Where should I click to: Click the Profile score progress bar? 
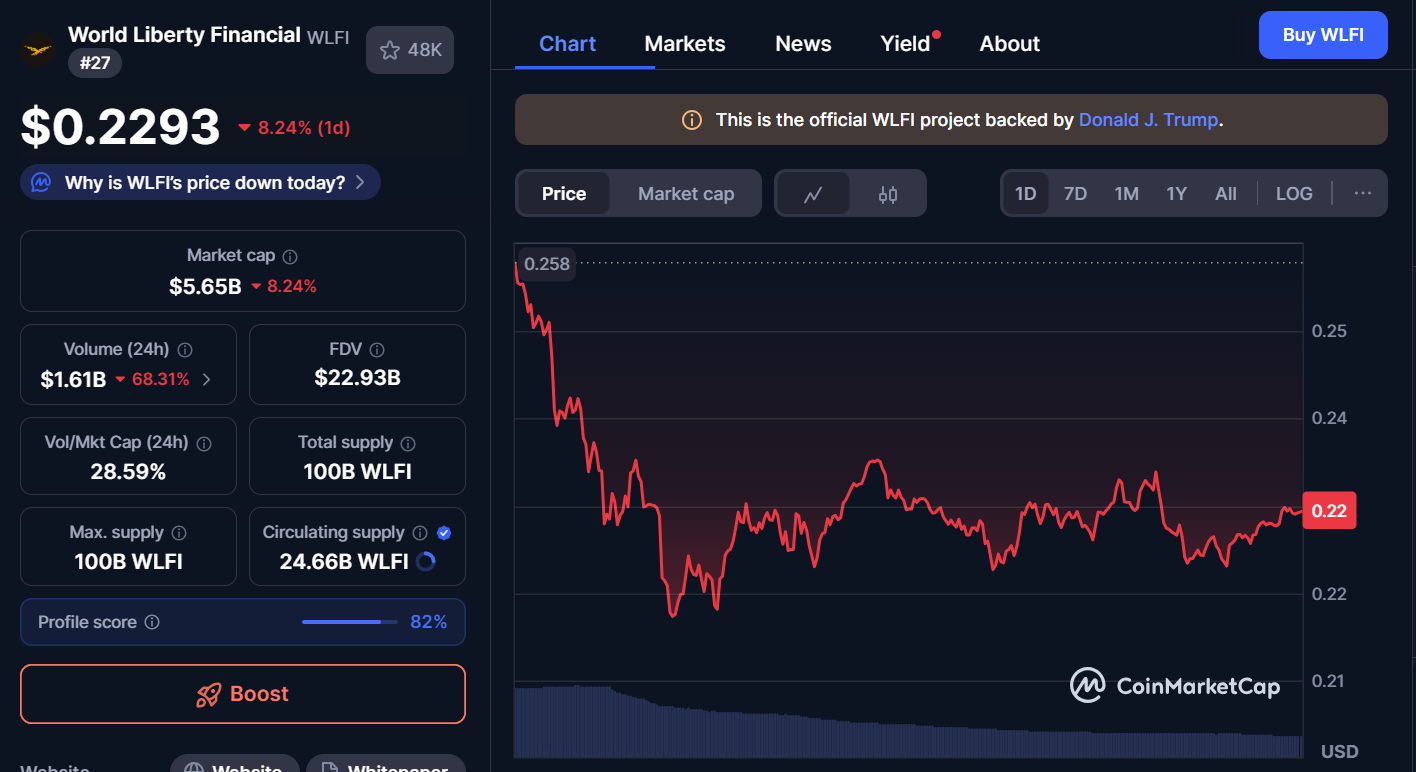(x=348, y=622)
